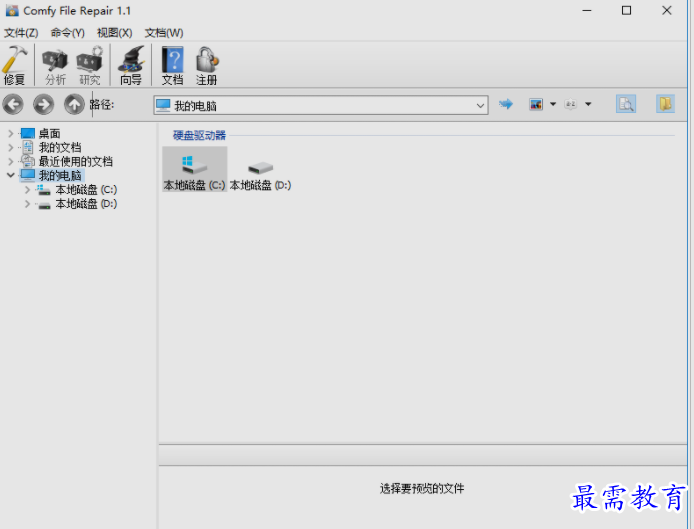Go up one folder level
This screenshot has width=694, height=529.
tap(74, 104)
